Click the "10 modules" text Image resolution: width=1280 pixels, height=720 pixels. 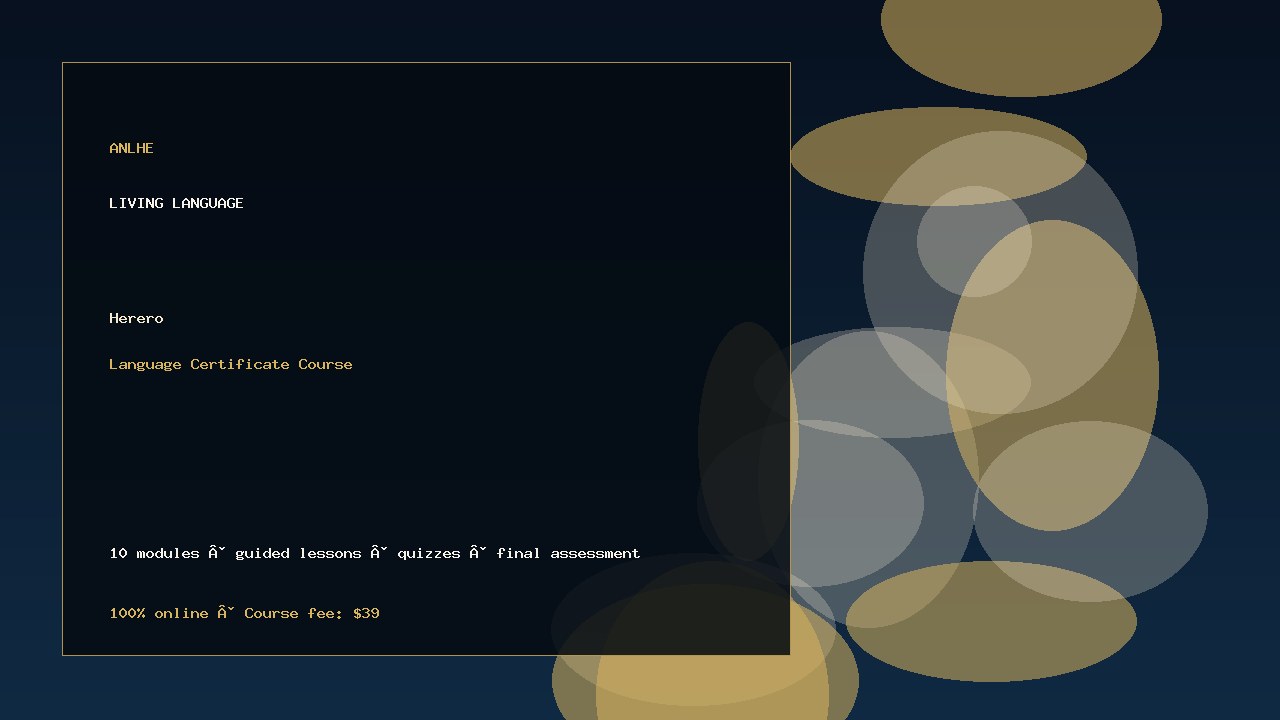[154, 553]
